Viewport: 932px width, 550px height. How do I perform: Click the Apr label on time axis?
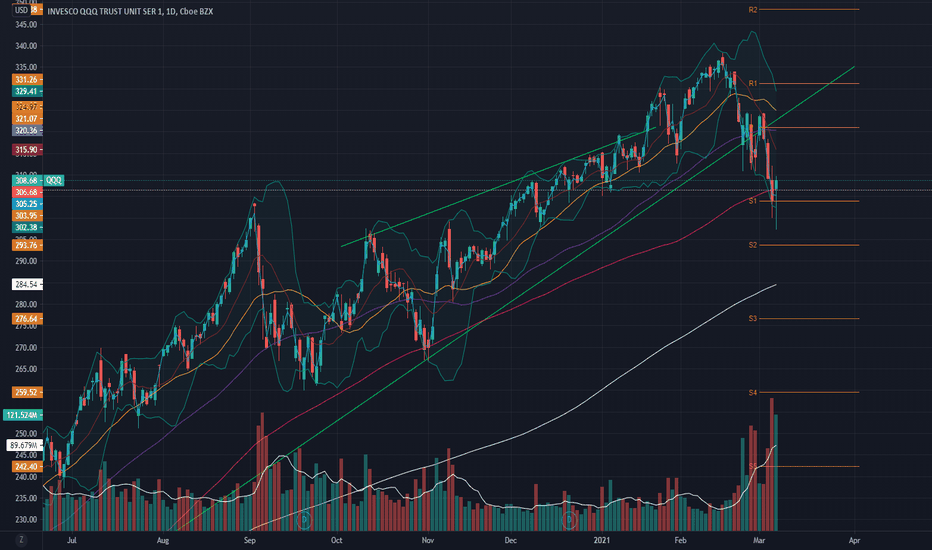pyautogui.click(x=854, y=540)
